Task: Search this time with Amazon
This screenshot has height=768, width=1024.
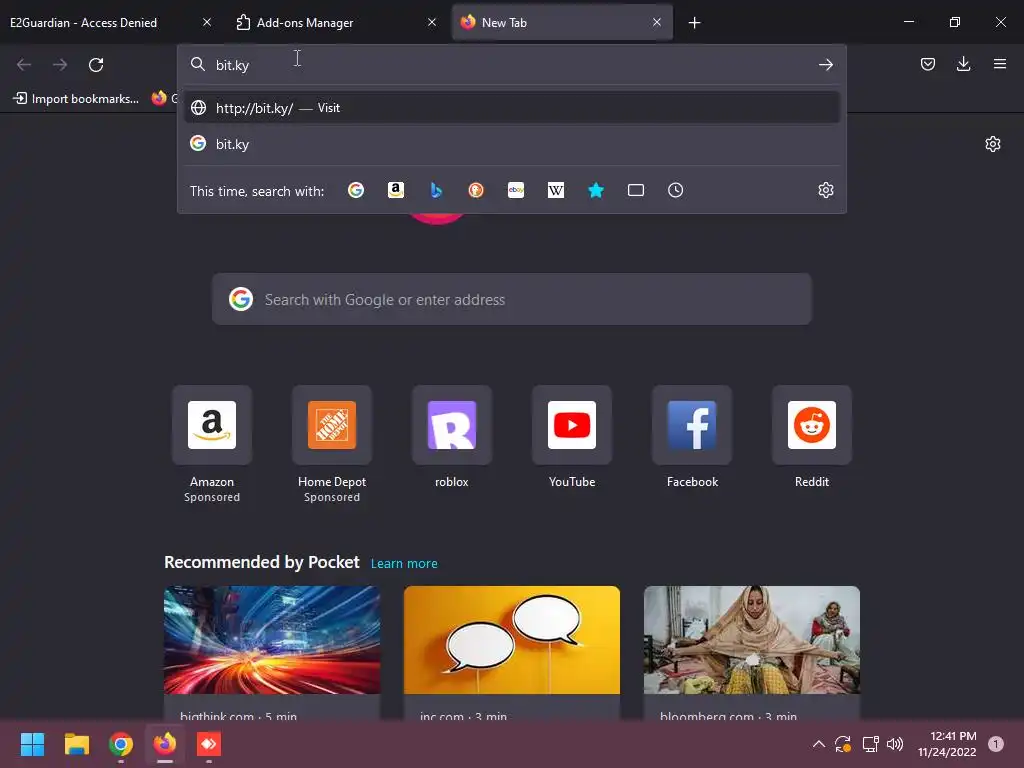Action: [x=396, y=190]
